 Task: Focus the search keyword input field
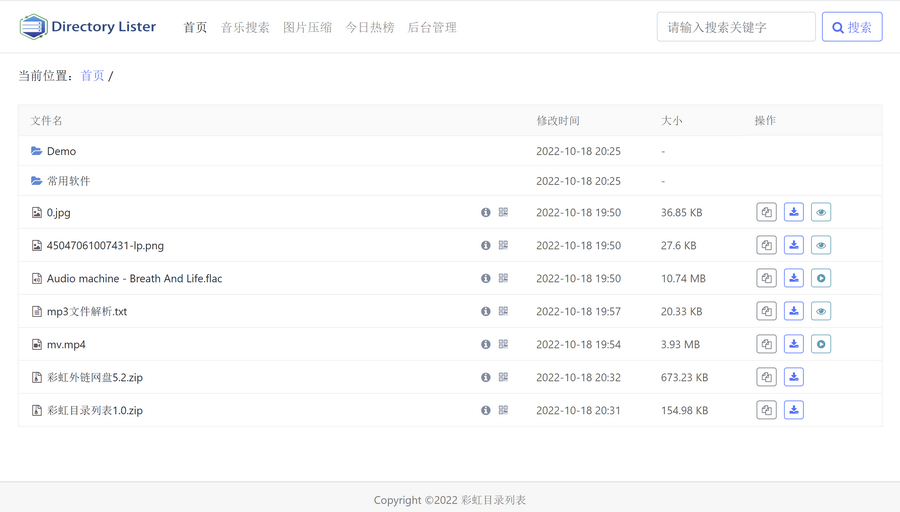pos(736,27)
